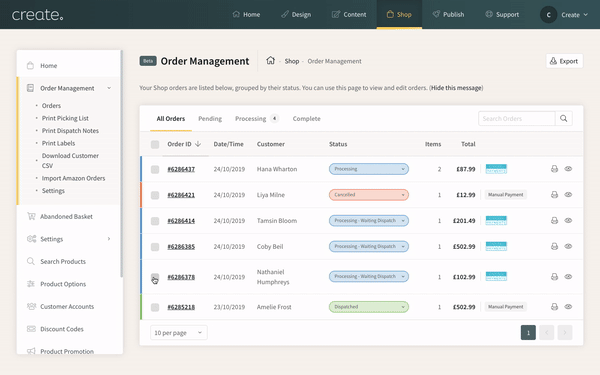Open the Abandoned Basket sidebar item
Screen dimensions: 600x375
pyautogui.click(x=67, y=217)
